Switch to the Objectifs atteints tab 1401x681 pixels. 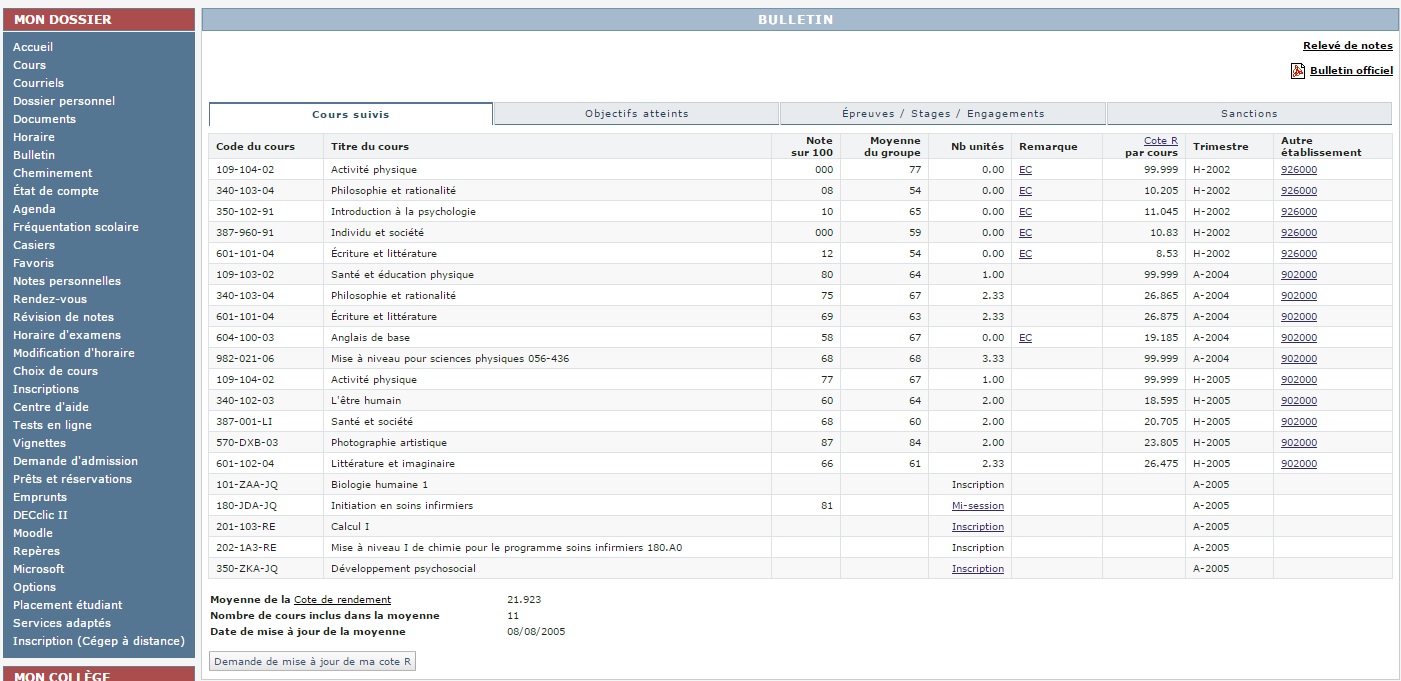(x=636, y=114)
